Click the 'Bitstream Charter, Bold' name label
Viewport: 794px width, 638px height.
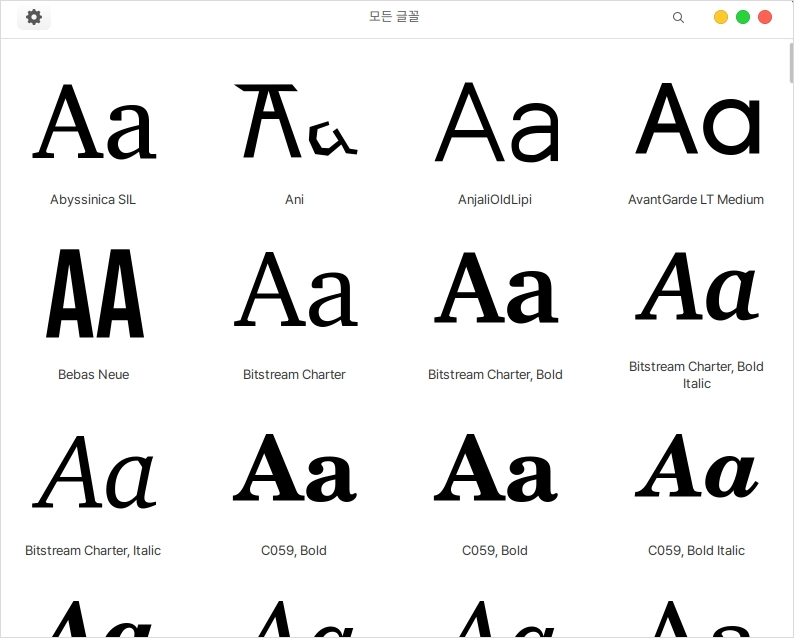pos(495,375)
